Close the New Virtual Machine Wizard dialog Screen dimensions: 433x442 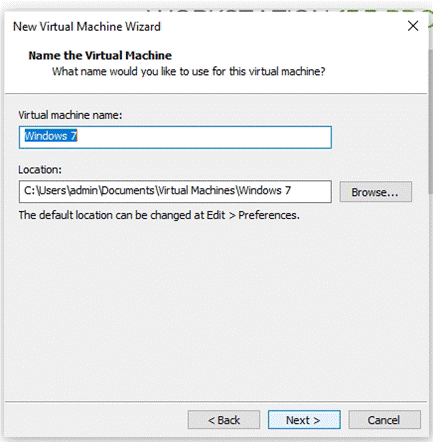(413, 26)
